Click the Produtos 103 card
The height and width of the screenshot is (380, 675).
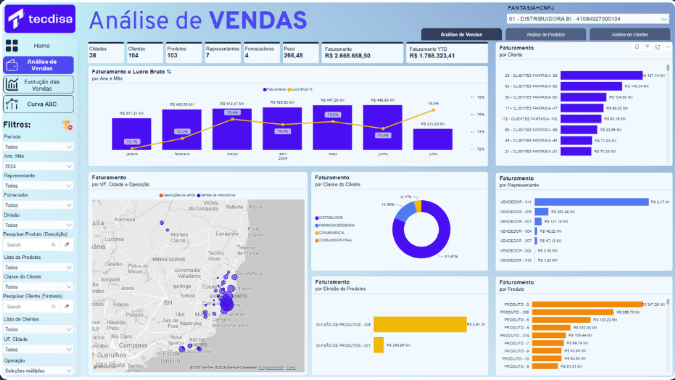(x=184, y=53)
